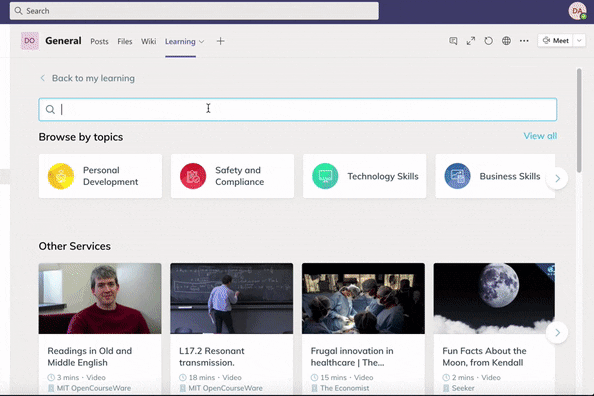594x396 pixels.
Task: Open L17.2 Resonant transmission video thumbnail
Action: [x=231, y=299]
